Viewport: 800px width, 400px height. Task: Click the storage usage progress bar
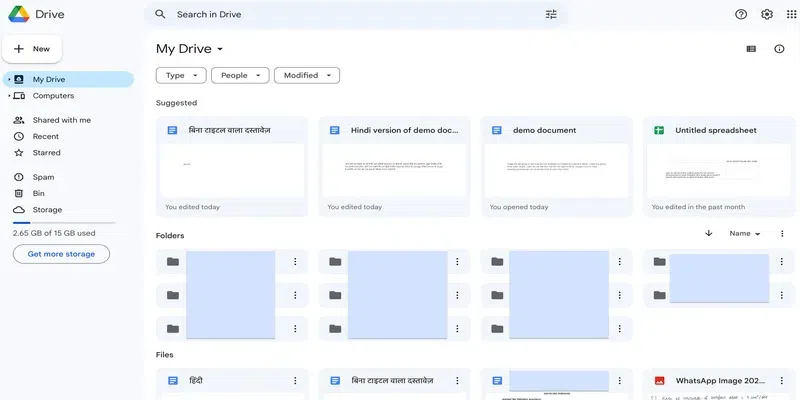(64, 223)
